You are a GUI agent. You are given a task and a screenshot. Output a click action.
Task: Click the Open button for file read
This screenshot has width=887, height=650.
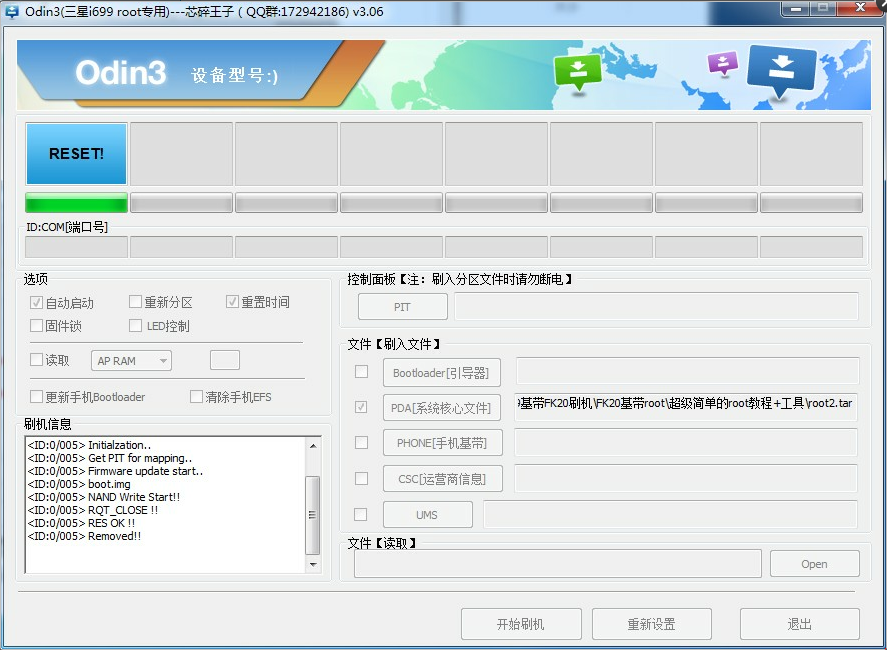815,564
